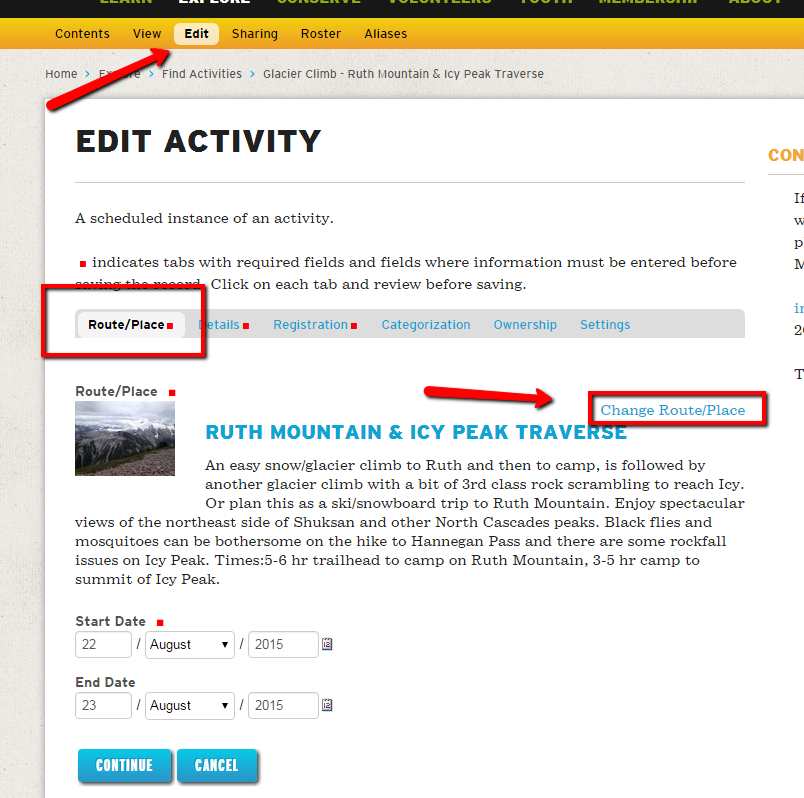The image size is (804, 798).
Task: Click the Change Route/Place link
Action: pyautogui.click(x=672, y=410)
